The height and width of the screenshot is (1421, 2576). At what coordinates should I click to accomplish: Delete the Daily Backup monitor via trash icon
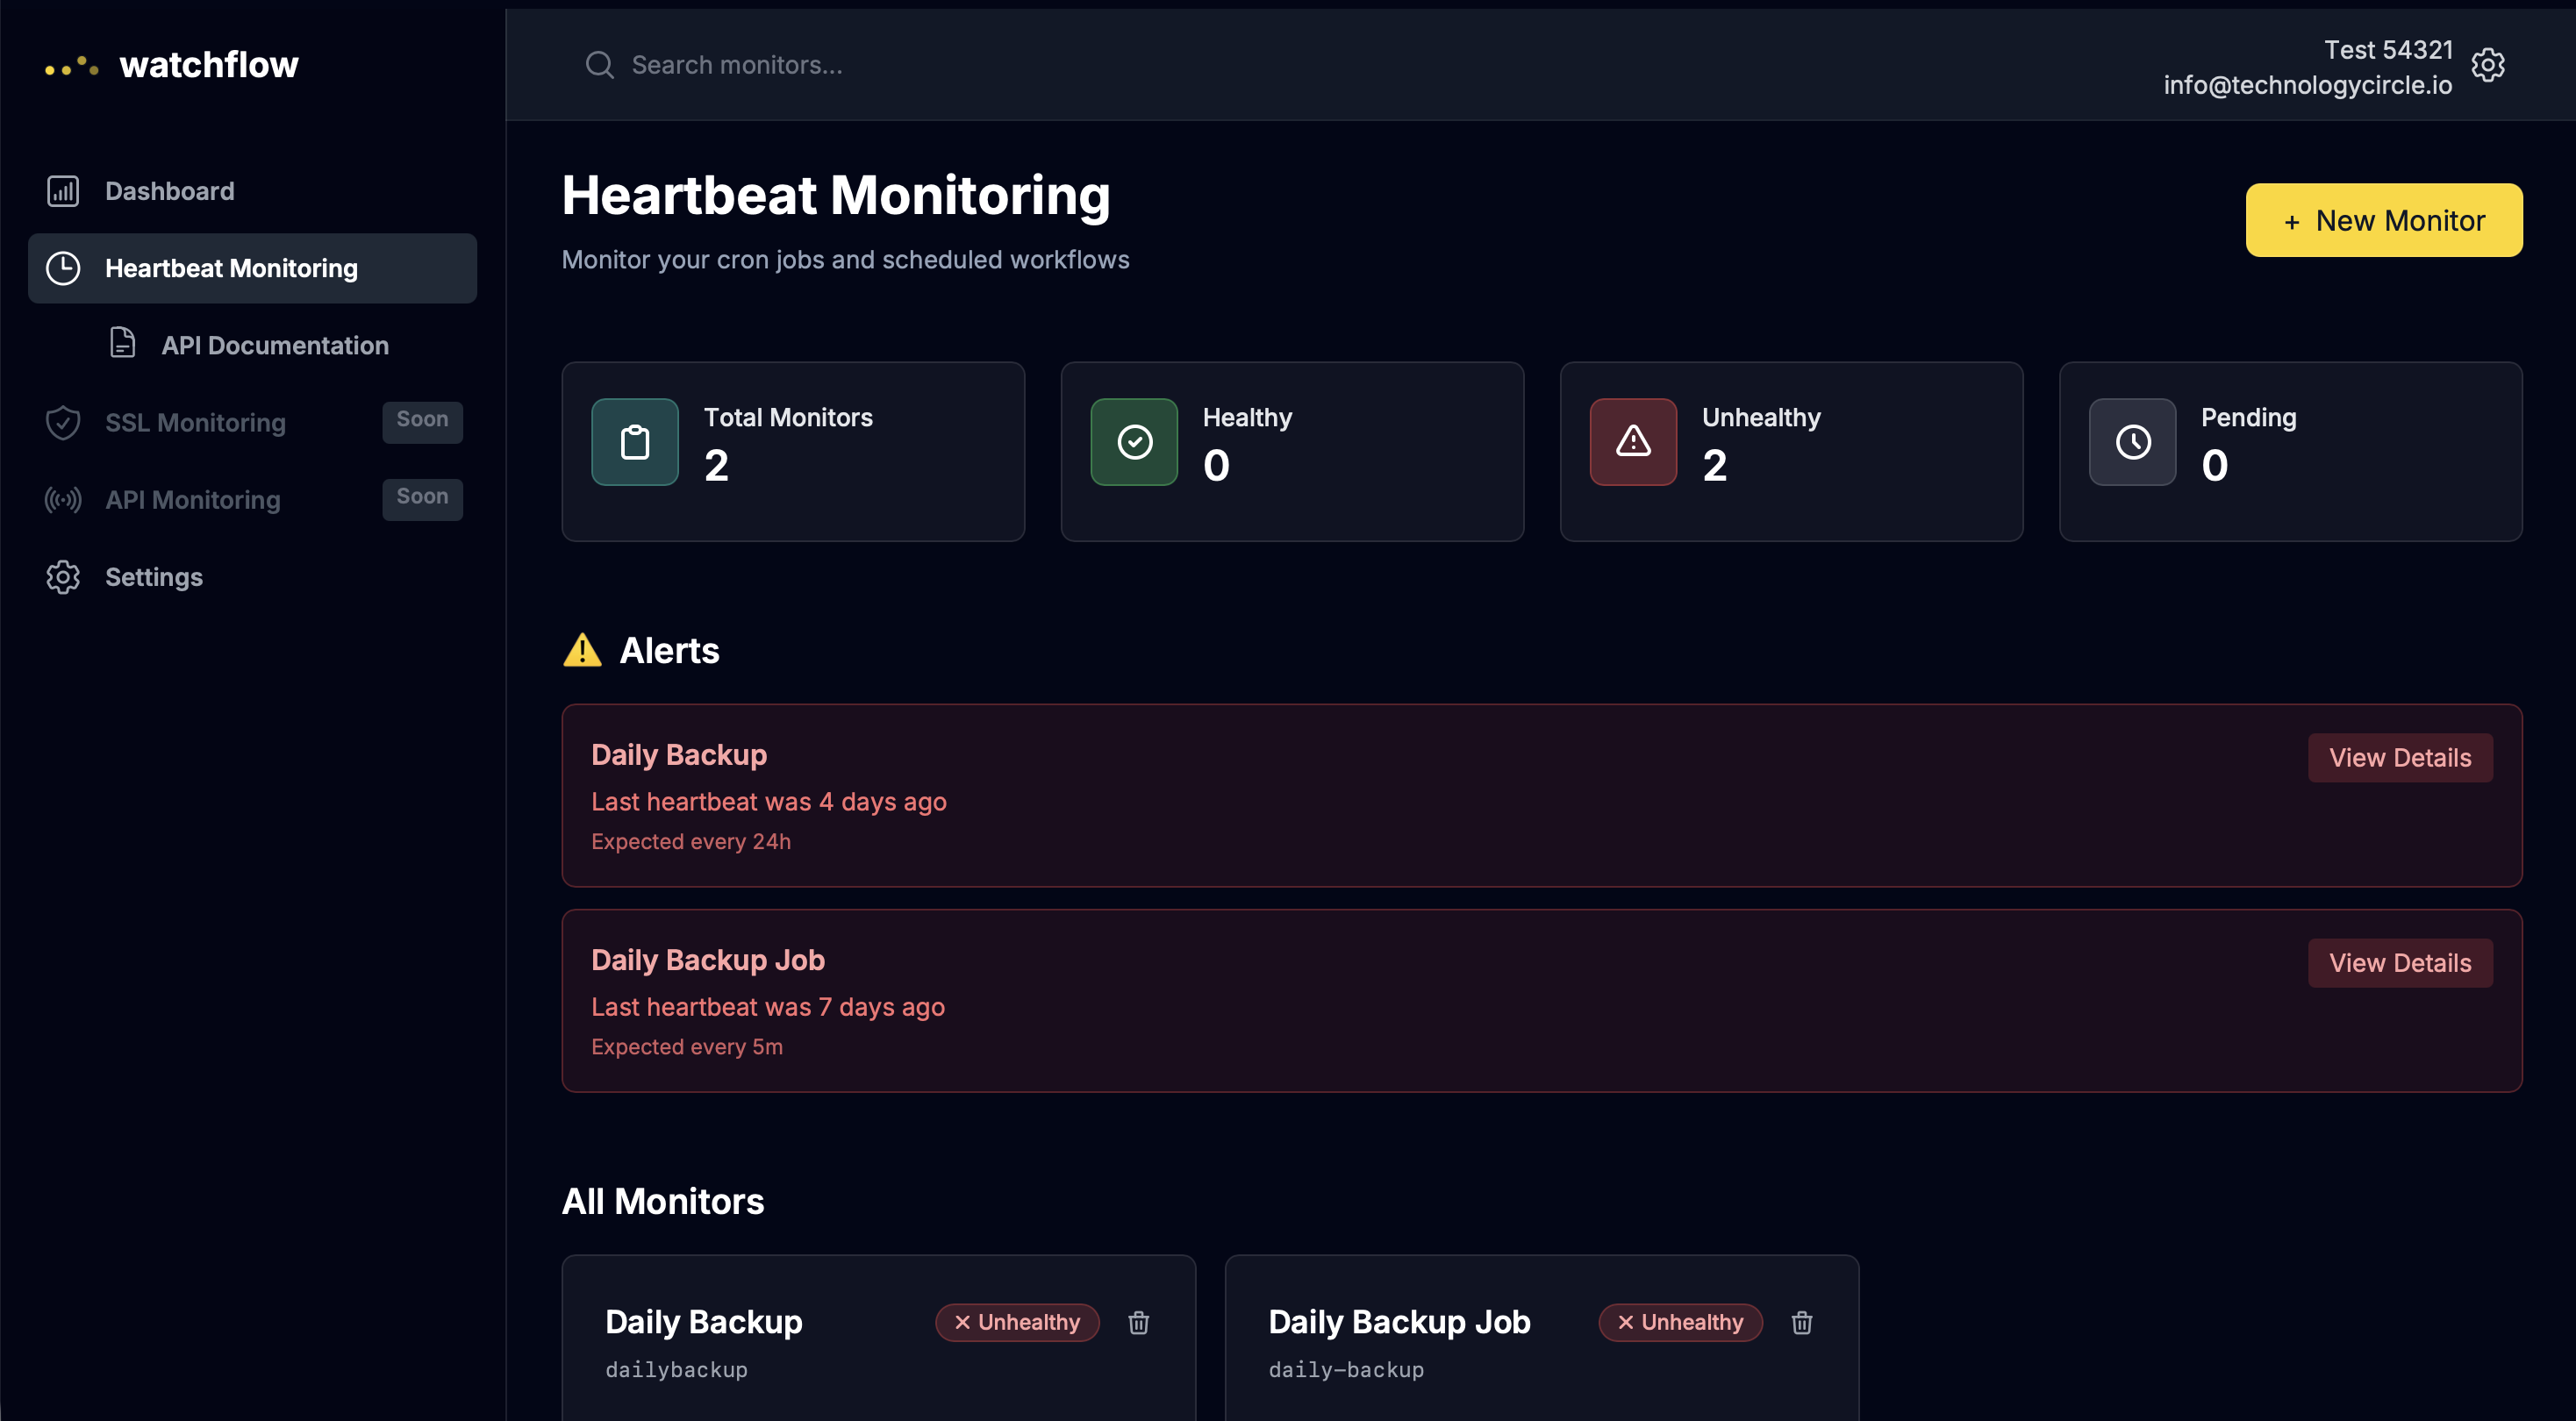pyautogui.click(x=1139, y=1322)
